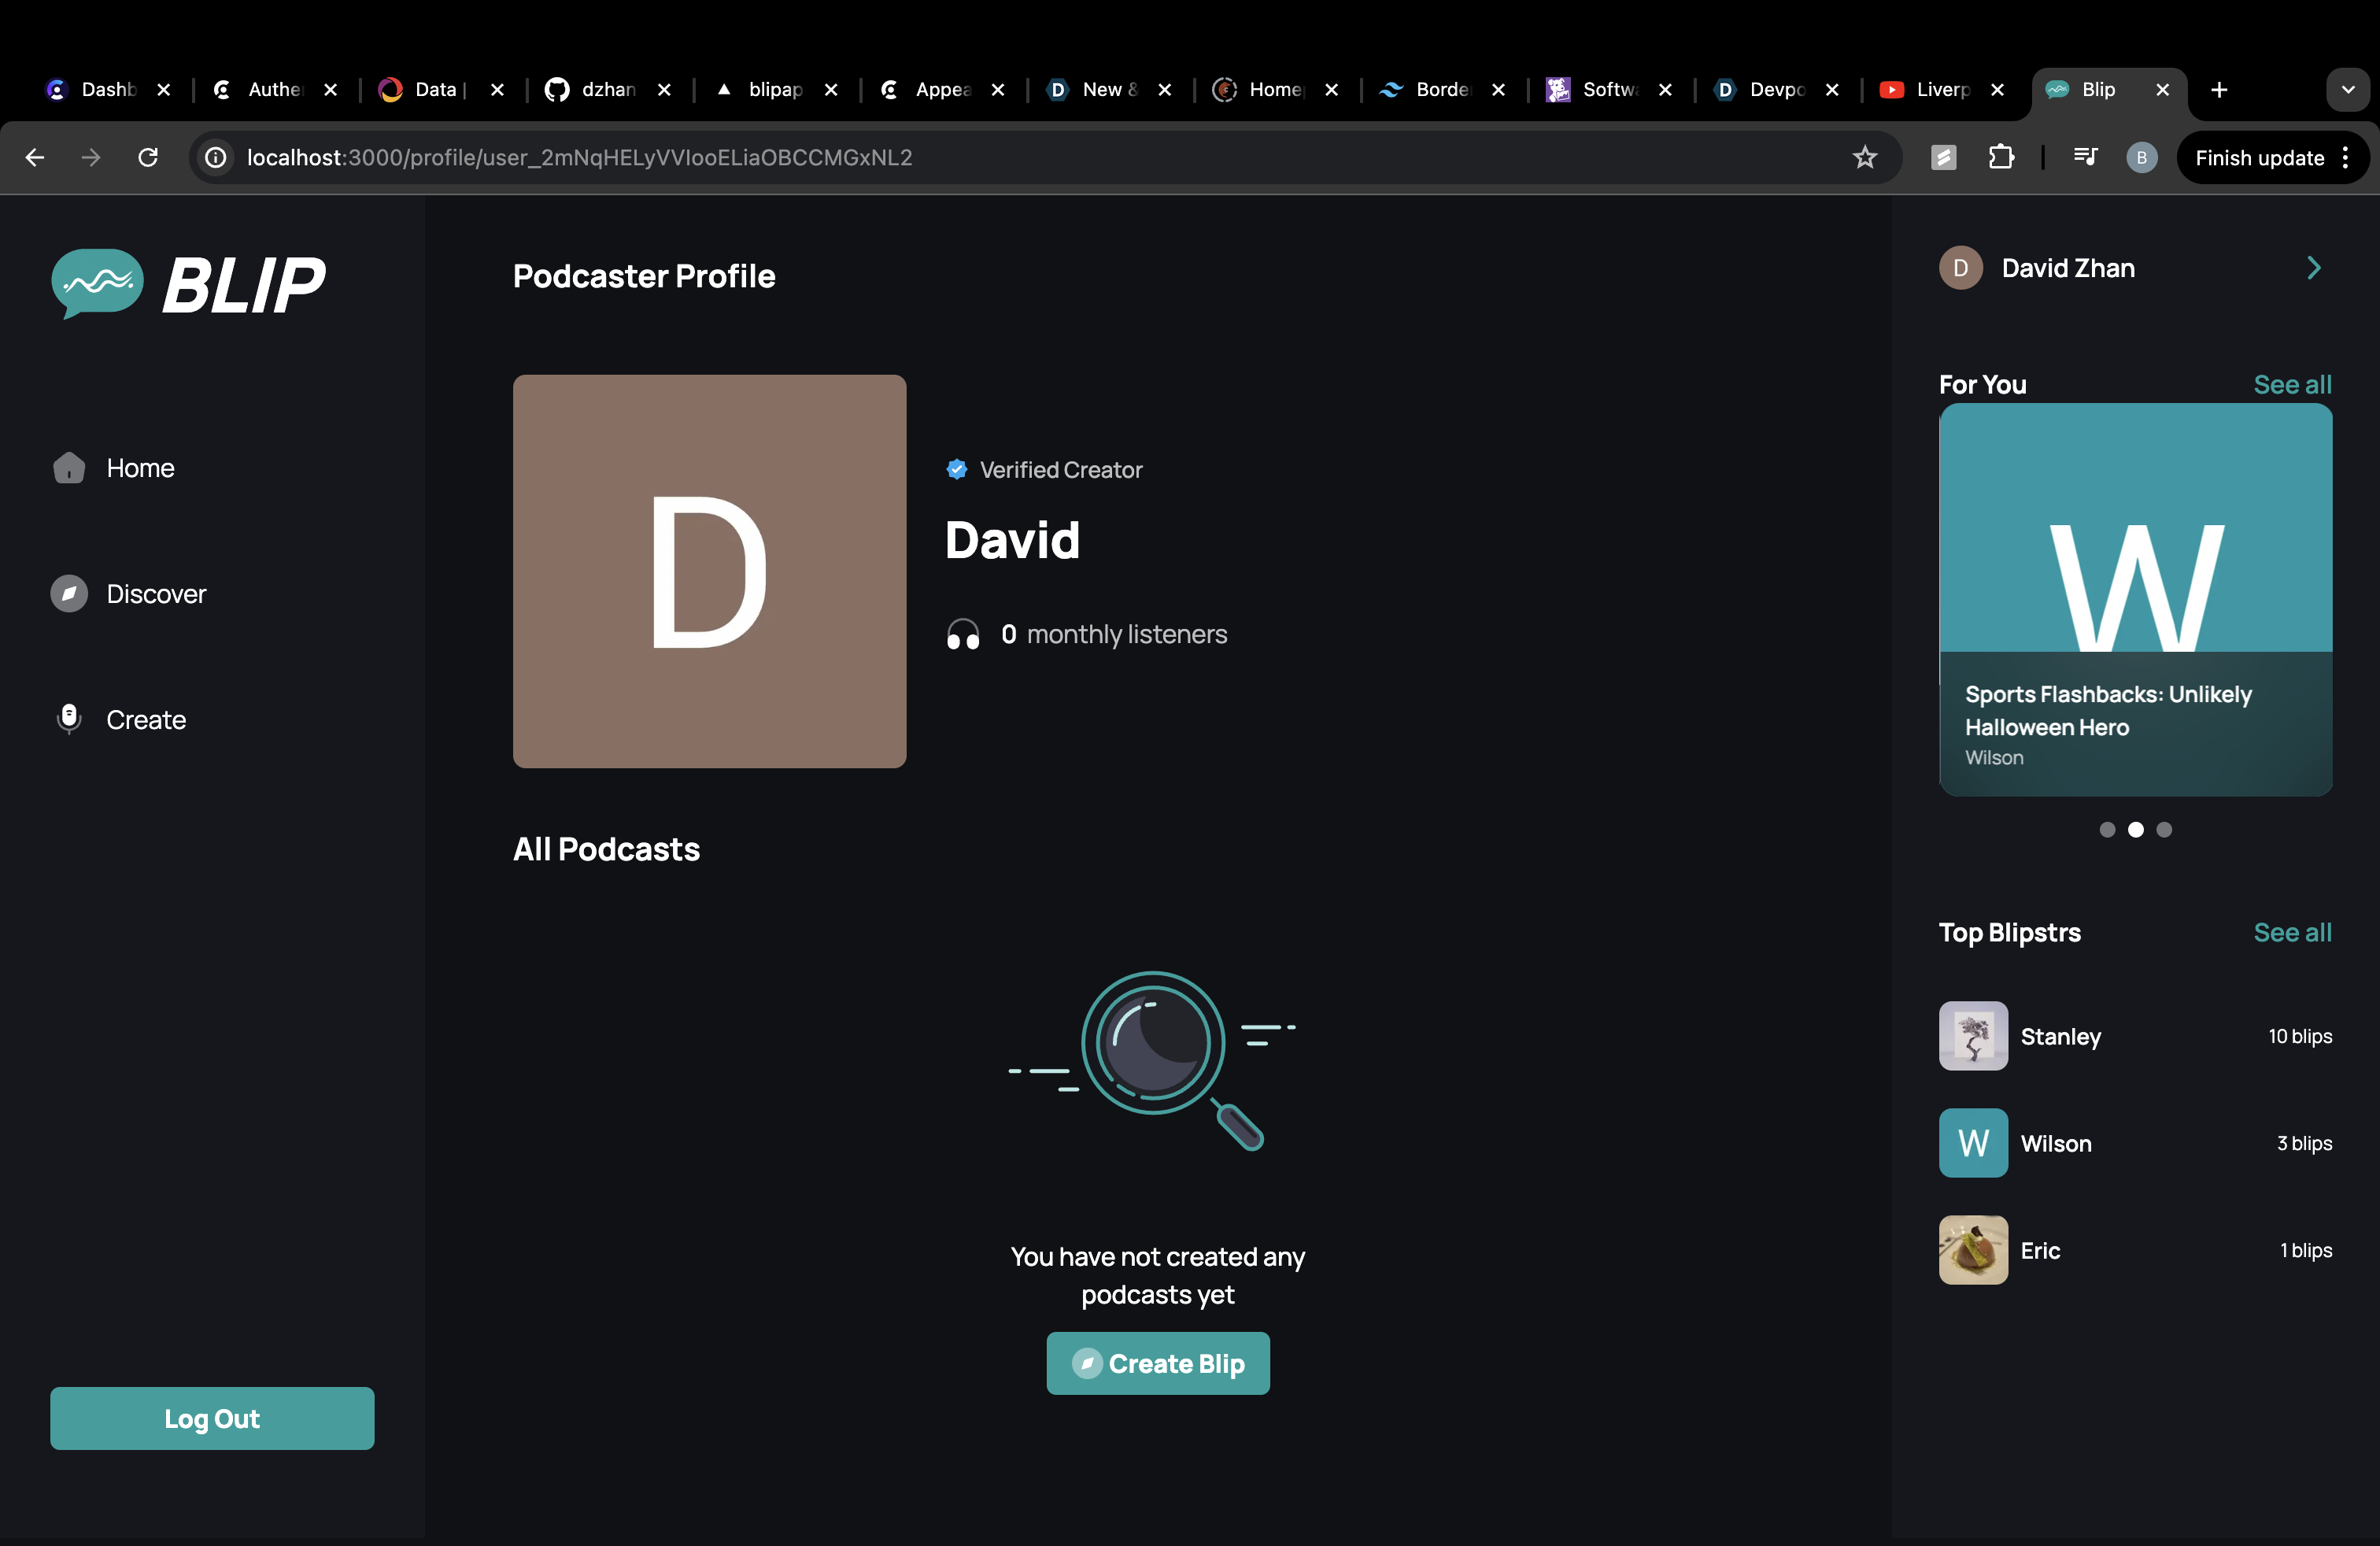Open the browser extensions puzzle icon
The image size is (2380, 1546).
point(2000,158)
